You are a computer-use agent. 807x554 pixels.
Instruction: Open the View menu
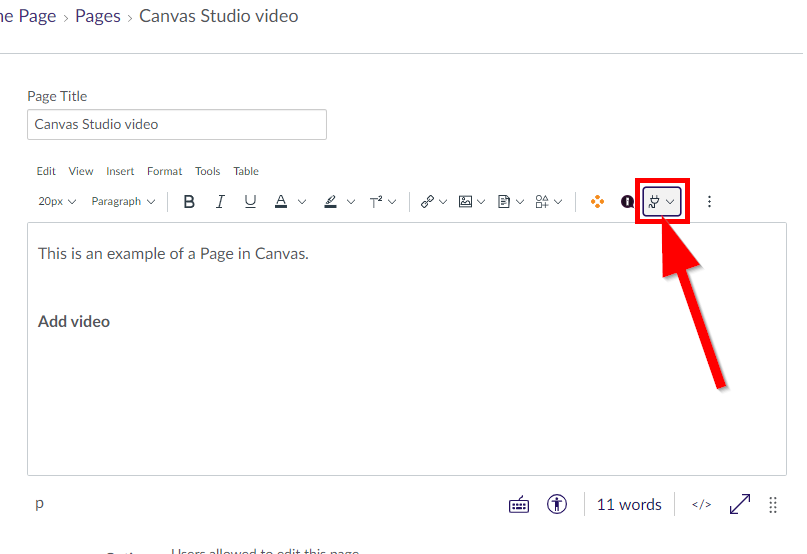click(81, 171)
